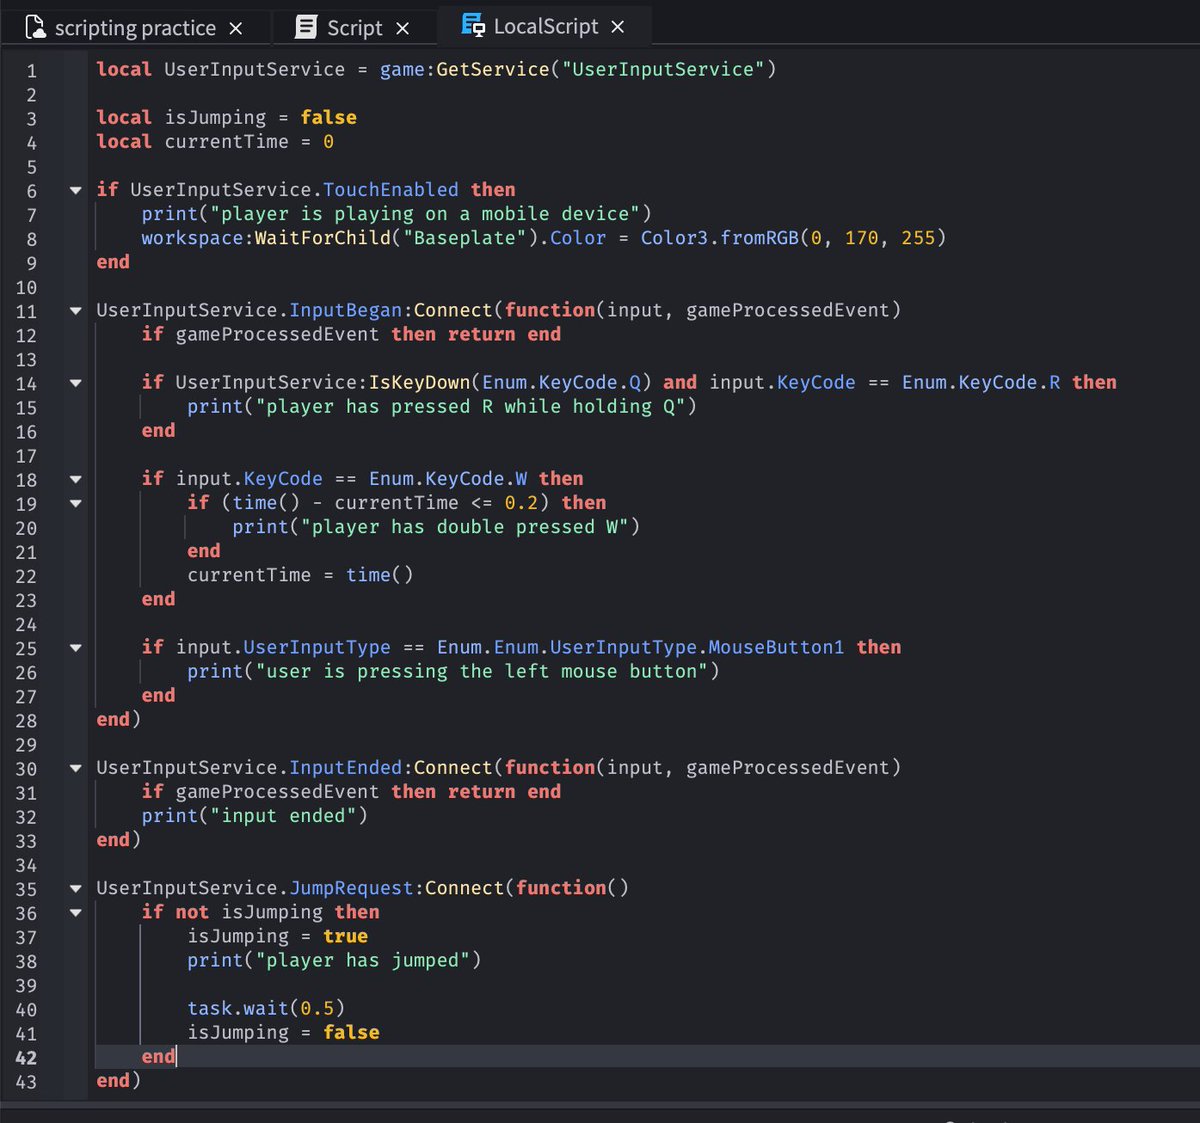Click isJumping = false on line 41
Image resolution: width=1200 pixels, height=1123 pixels.
tap(283, 1032)
